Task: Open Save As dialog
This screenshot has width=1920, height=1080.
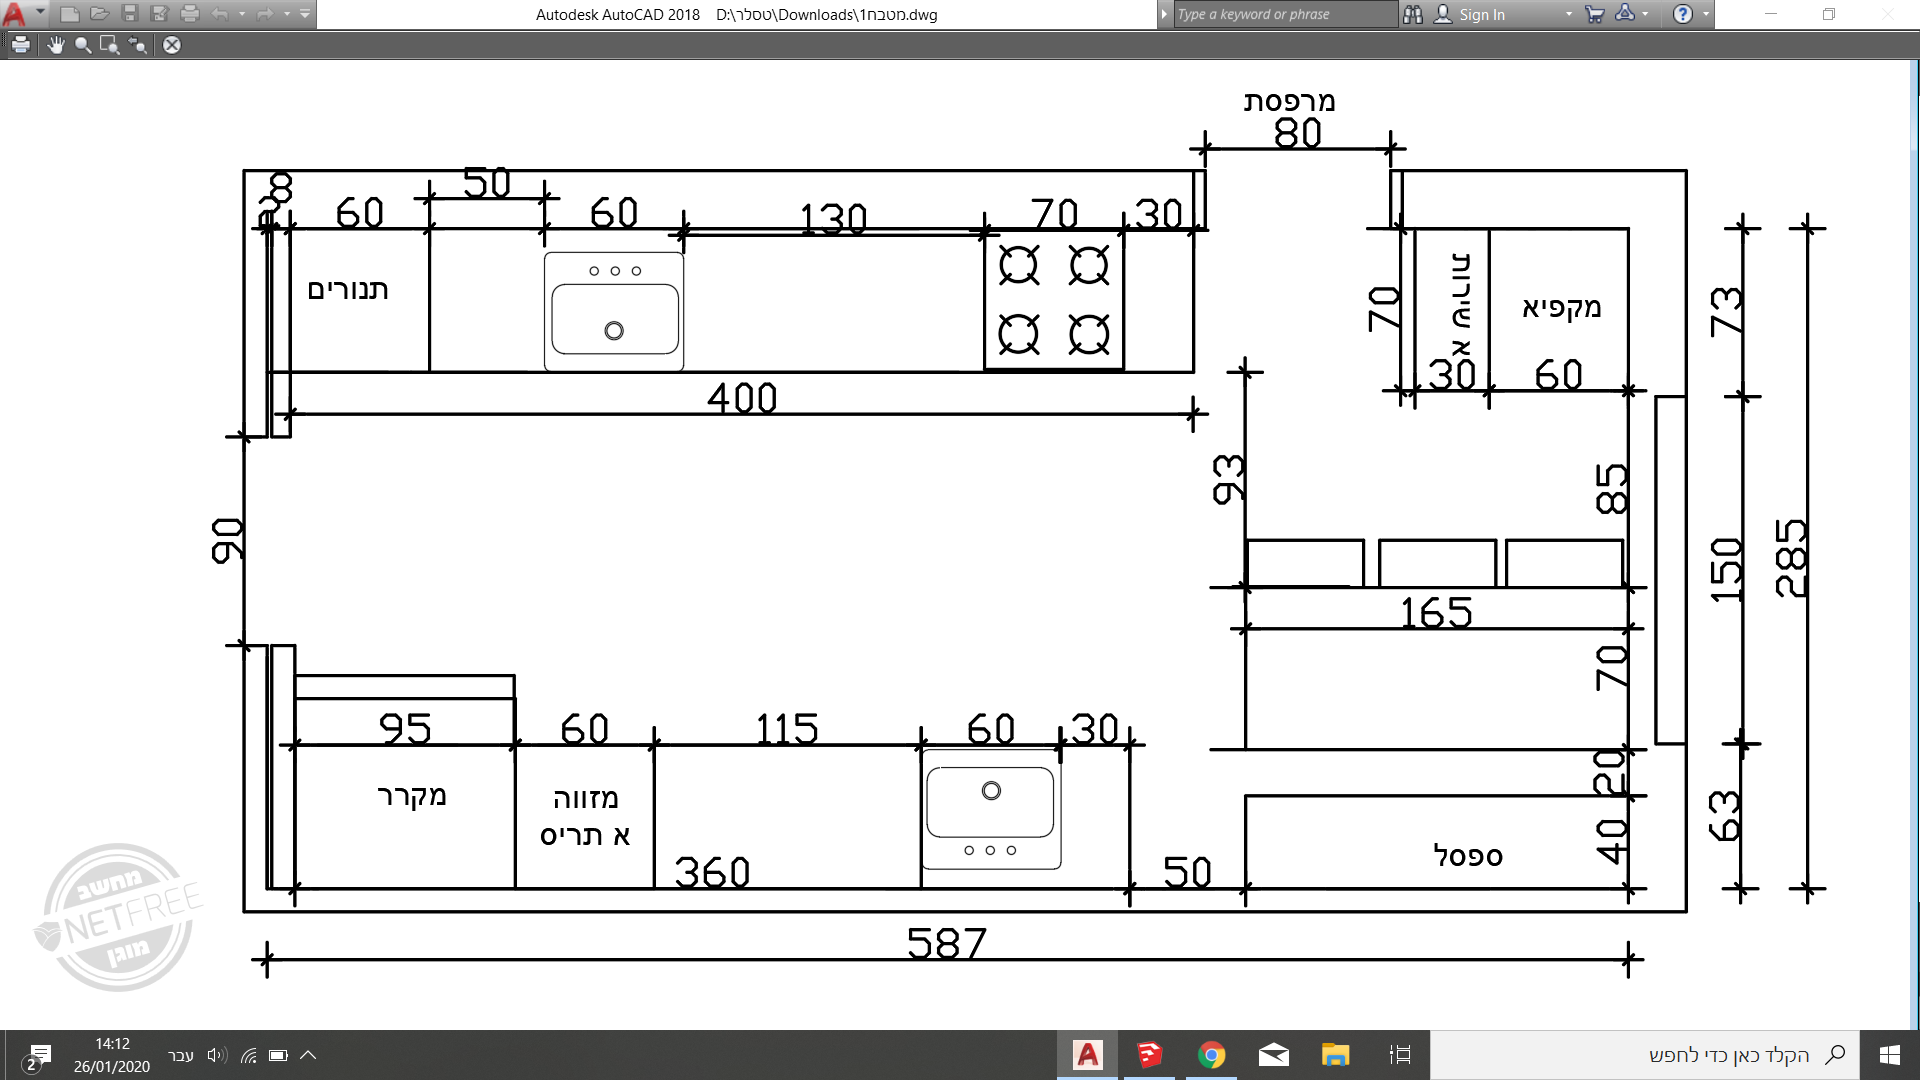Action: pos(158,13)
